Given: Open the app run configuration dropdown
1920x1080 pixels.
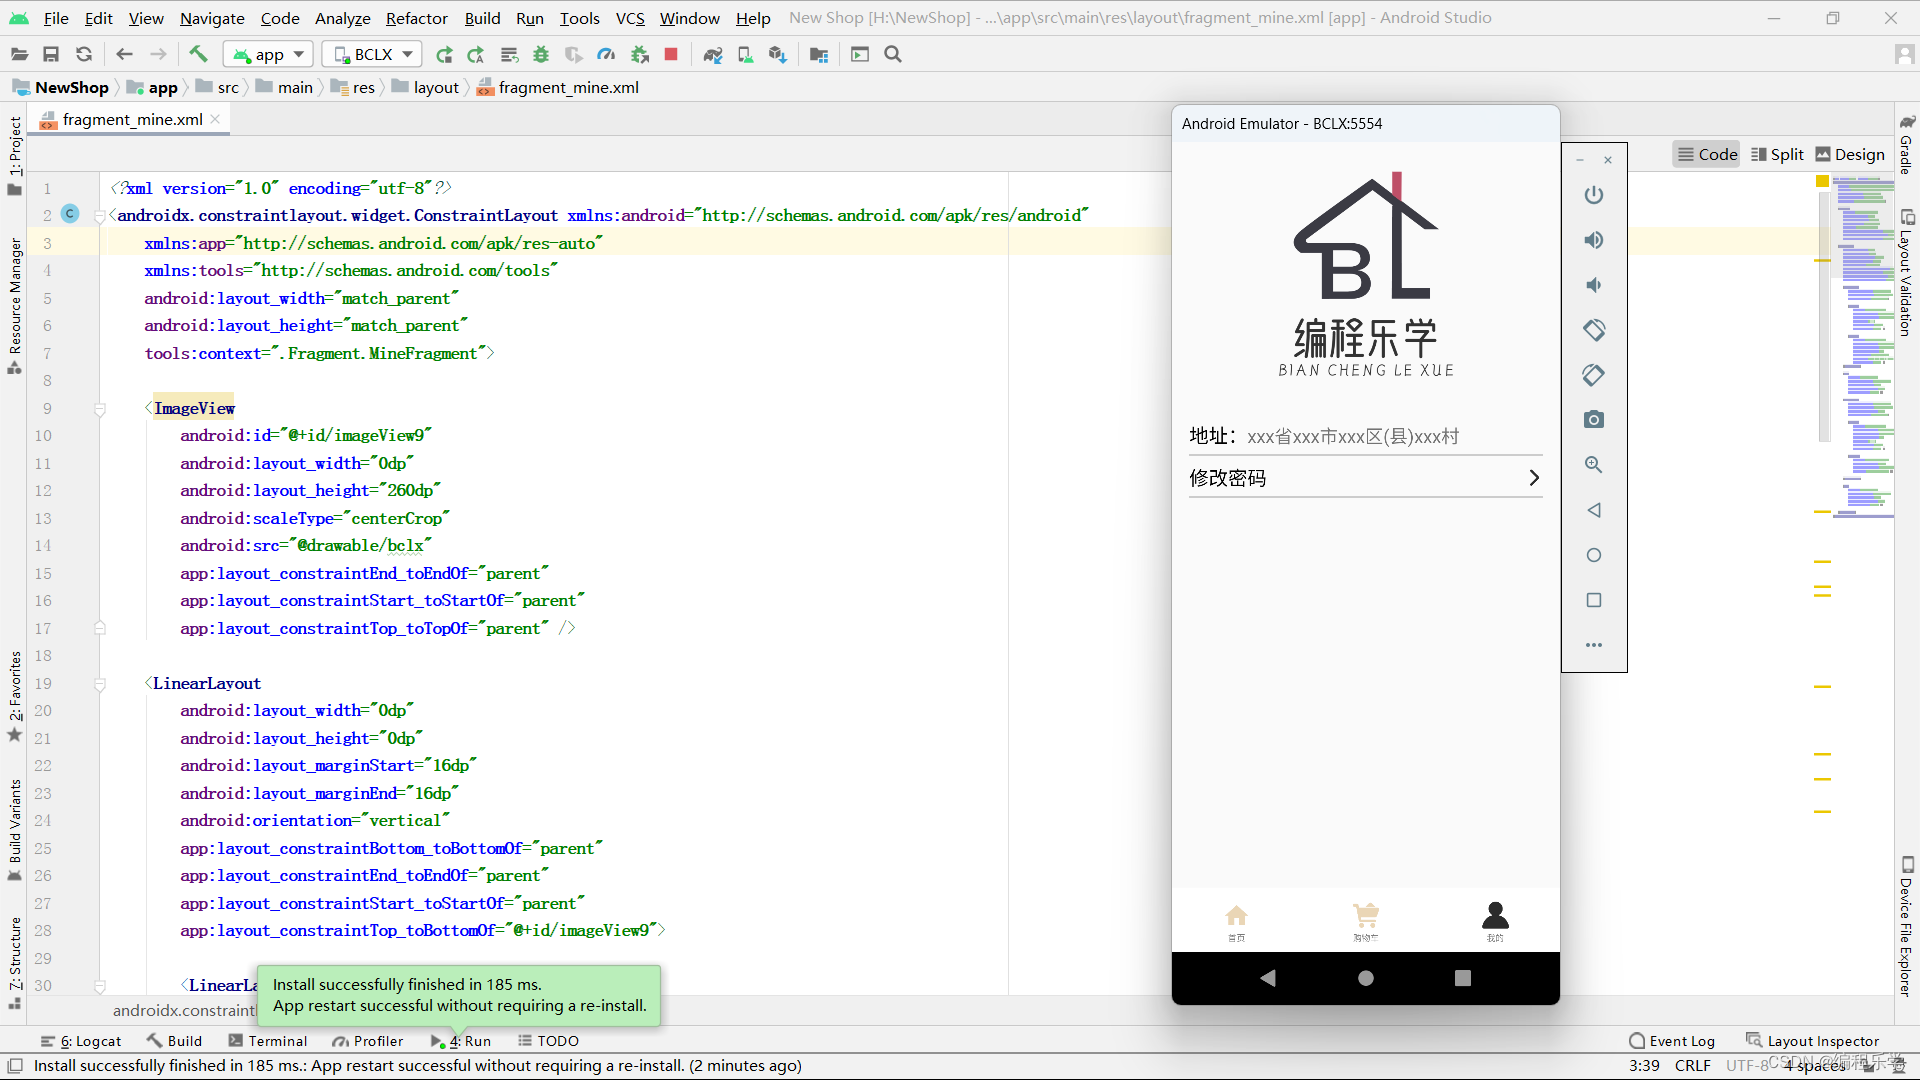Looking at the screenshot, I should (269, 54).
